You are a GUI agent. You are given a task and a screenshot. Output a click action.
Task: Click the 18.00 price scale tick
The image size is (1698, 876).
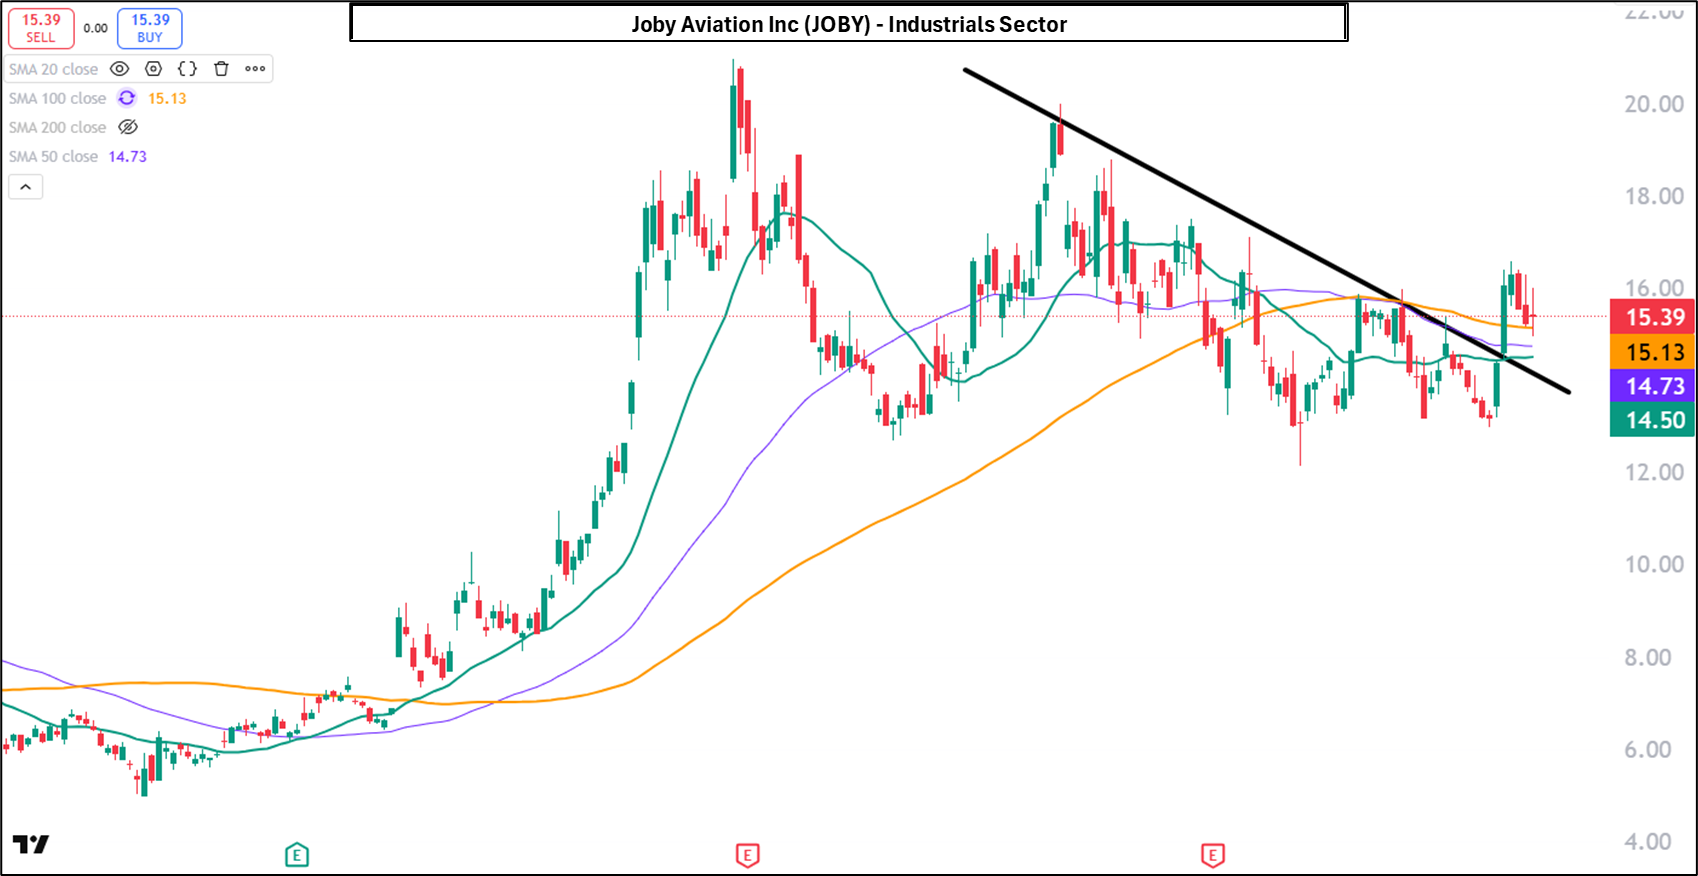pos(1654,196)
